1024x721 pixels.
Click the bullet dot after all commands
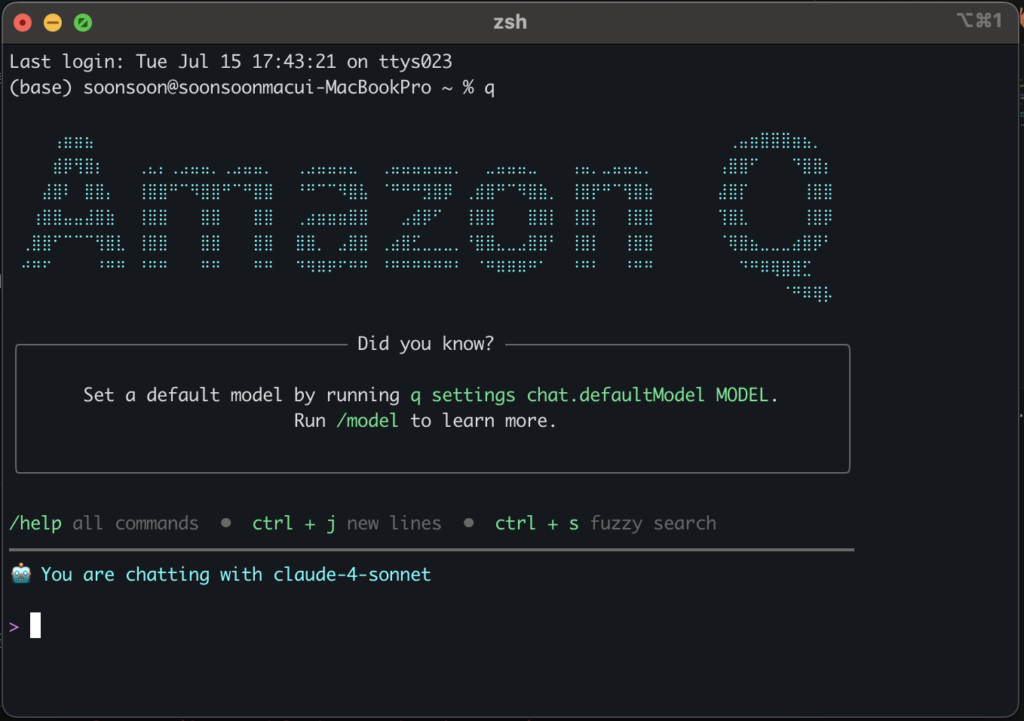click(226, 523)
